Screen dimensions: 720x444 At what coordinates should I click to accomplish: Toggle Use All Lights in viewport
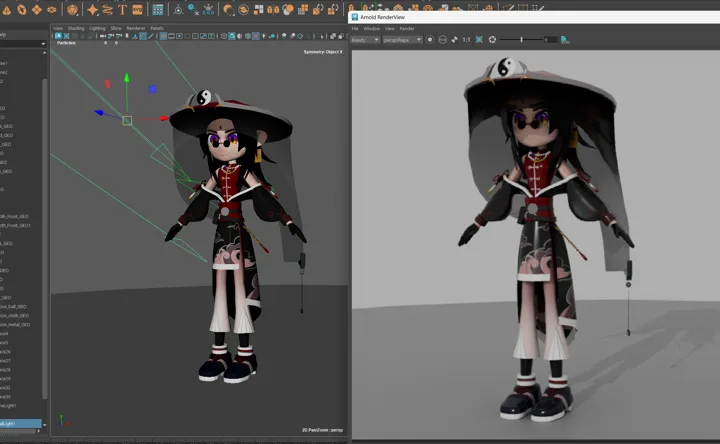tap(264, 36)
